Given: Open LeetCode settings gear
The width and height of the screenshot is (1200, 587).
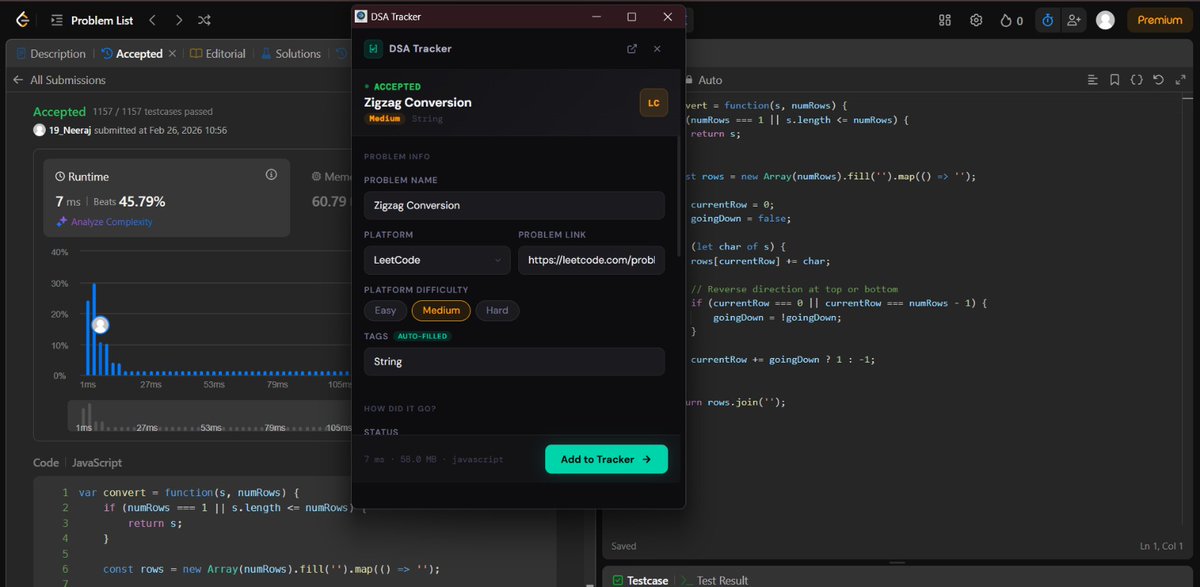Looking at the screenshot, I should pos(977,20).
